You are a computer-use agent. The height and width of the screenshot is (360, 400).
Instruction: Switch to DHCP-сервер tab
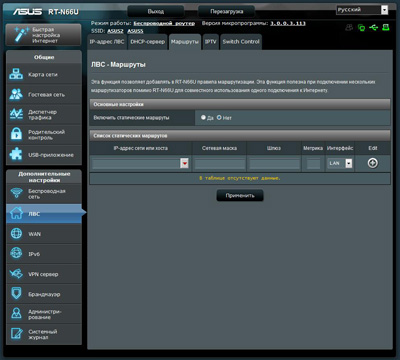click(148, 42)
